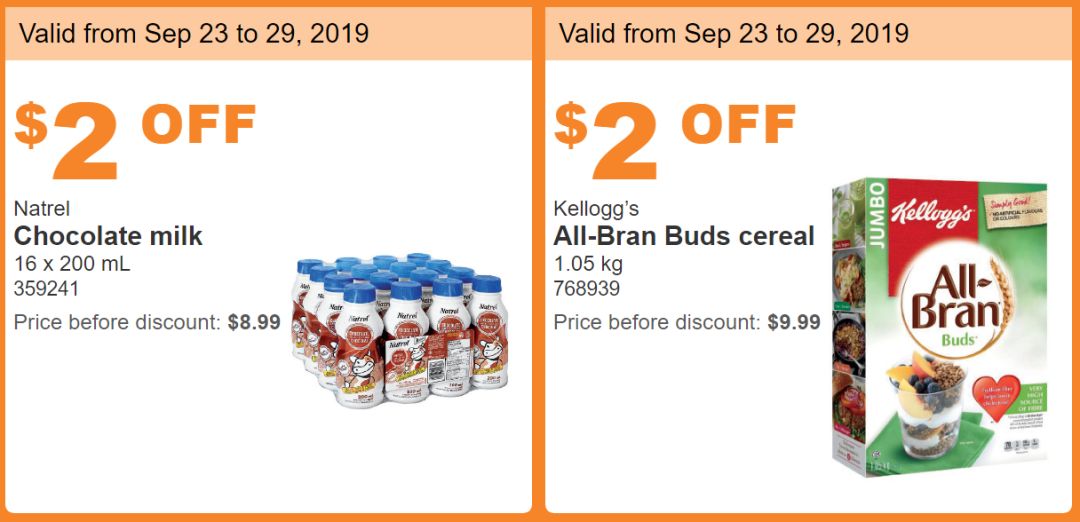Image resolution: width=1080 pixels, height=522 pixels.
Task: Click the Kellogg's brand name text above the title
Action: point(596,209)
